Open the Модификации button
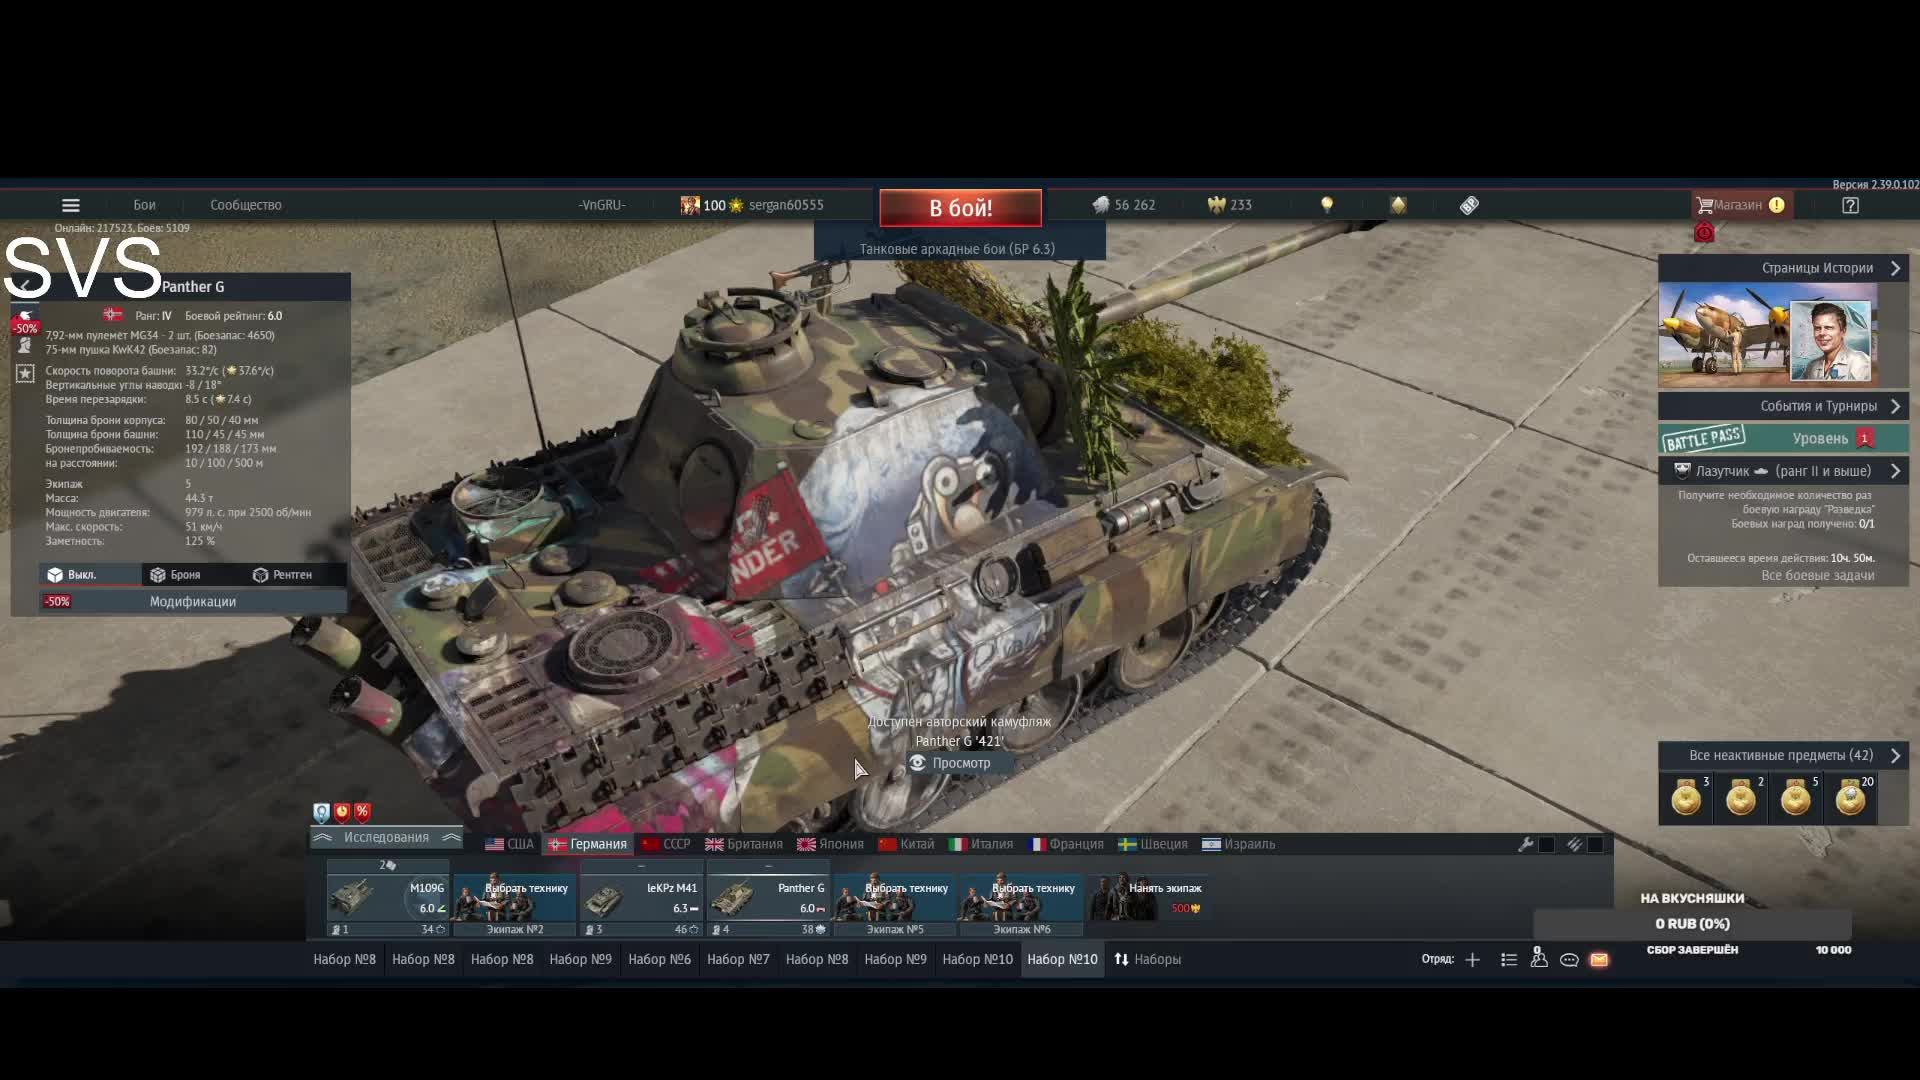This screenshot has width=1920, height=1080. point(192,601)
